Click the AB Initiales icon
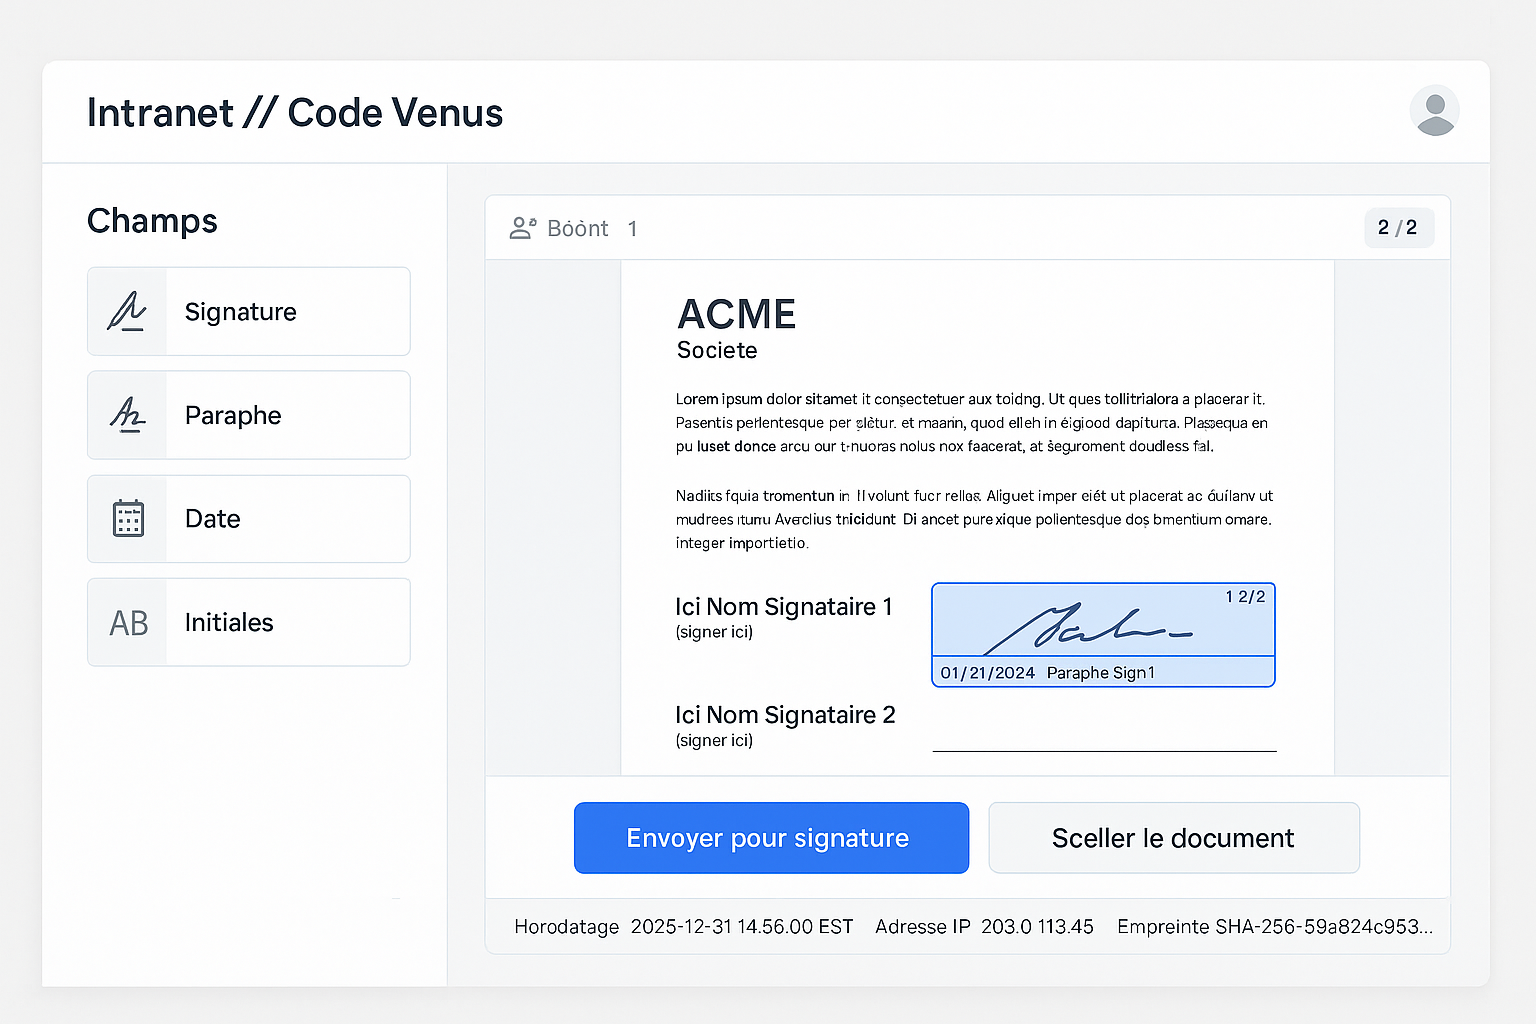Screen dimensions: 1536x1024 pos(128,623)
